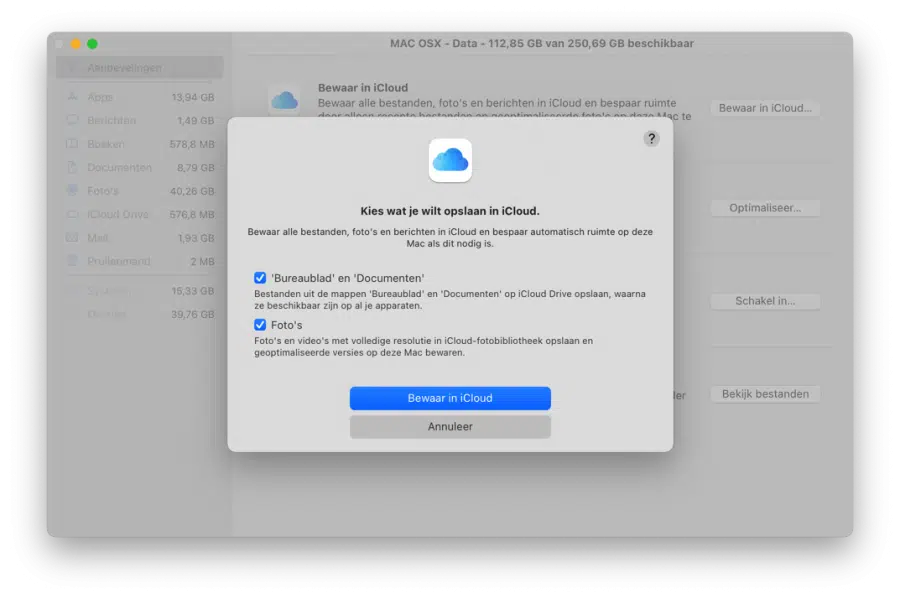Image resolution: width=900 pixels, height=599 pixels.
Task: Click the iCloud Drive cloud icon in sidebar
Action: click(x=72, y=214)
